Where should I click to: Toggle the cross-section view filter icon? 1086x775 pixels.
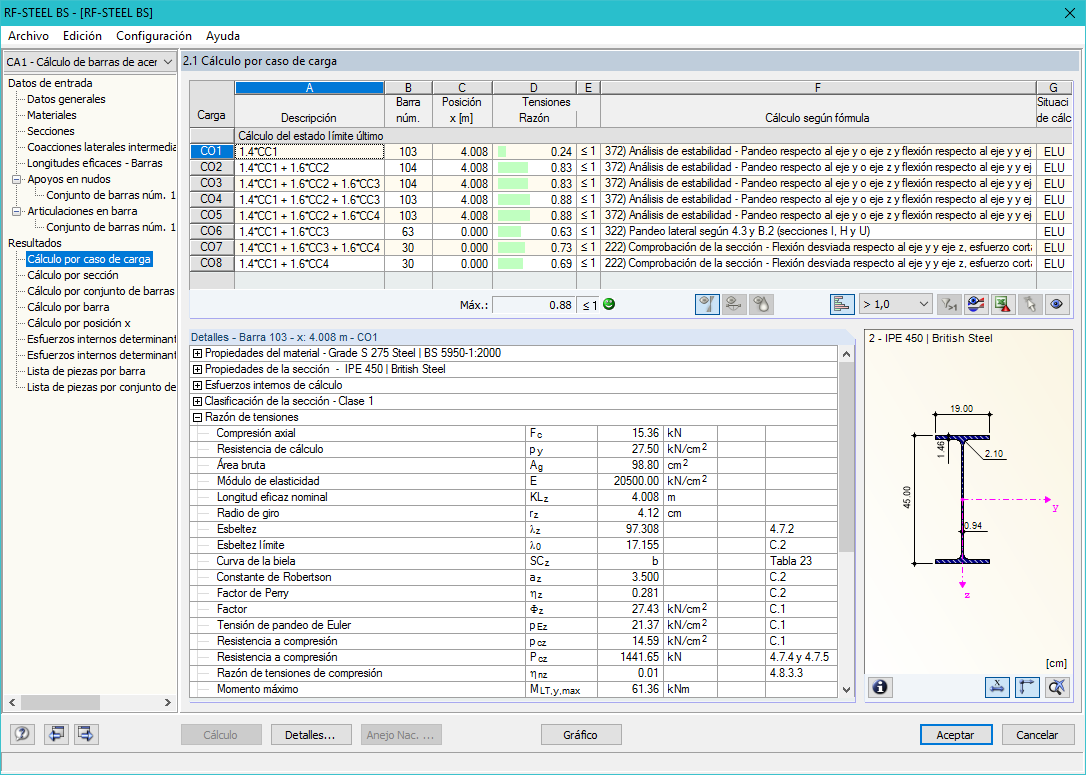pyautogui.click(x=706, y=304)
